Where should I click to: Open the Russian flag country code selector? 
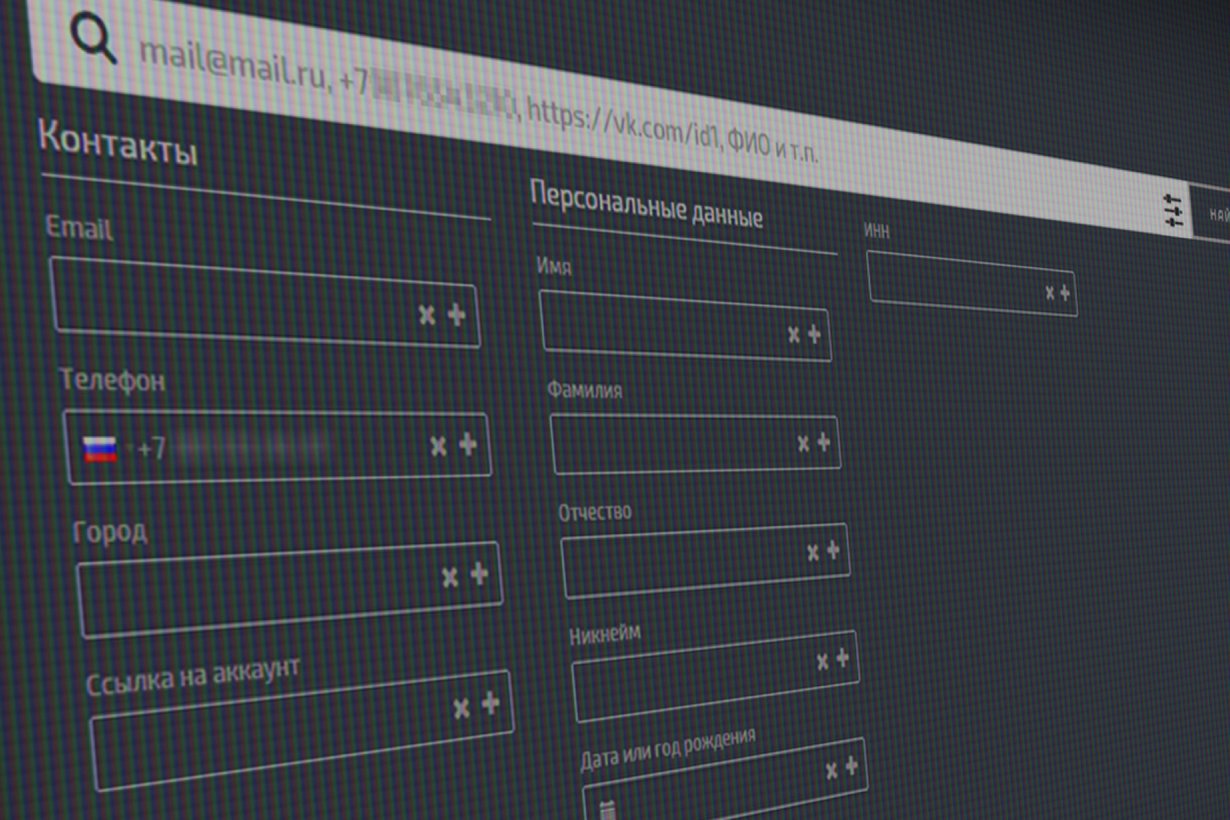pyautogui.click(x=100, y=449)
